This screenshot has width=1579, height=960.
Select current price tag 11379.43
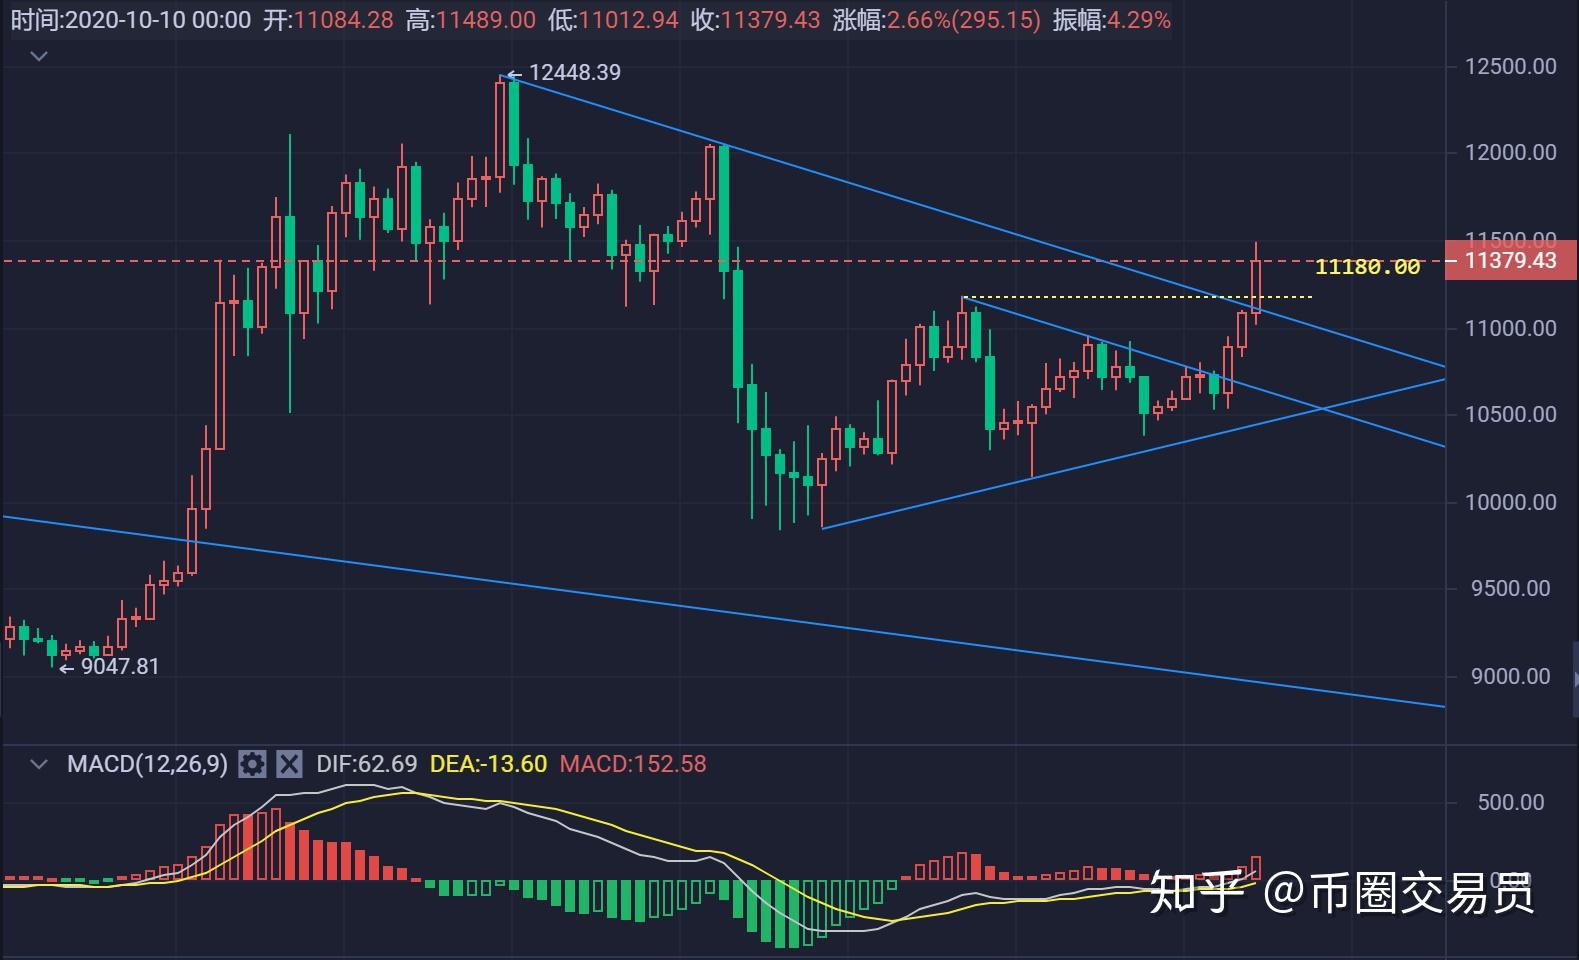(1511, 261)
